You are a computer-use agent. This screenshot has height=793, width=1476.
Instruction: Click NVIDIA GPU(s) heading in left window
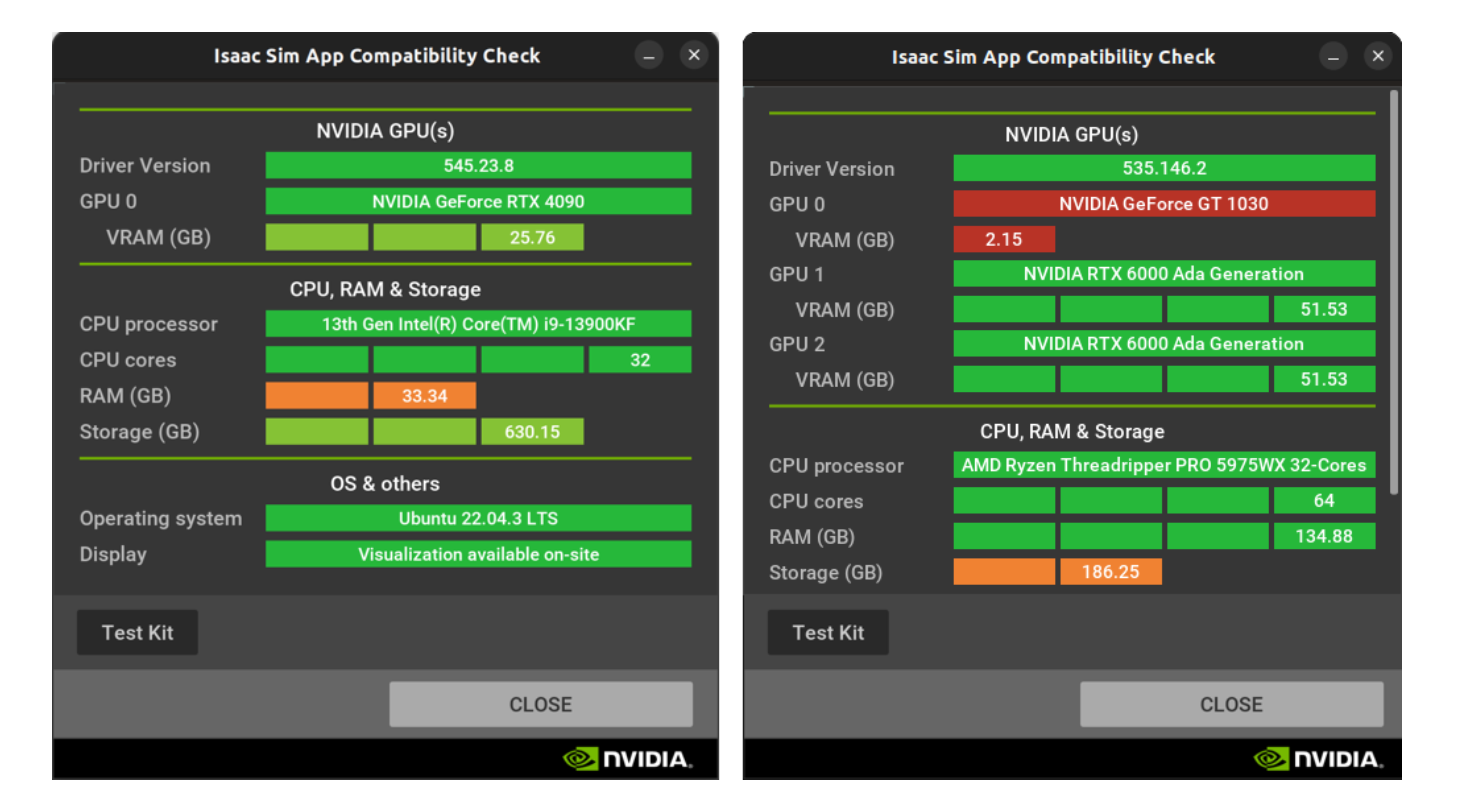click(385, 130)
